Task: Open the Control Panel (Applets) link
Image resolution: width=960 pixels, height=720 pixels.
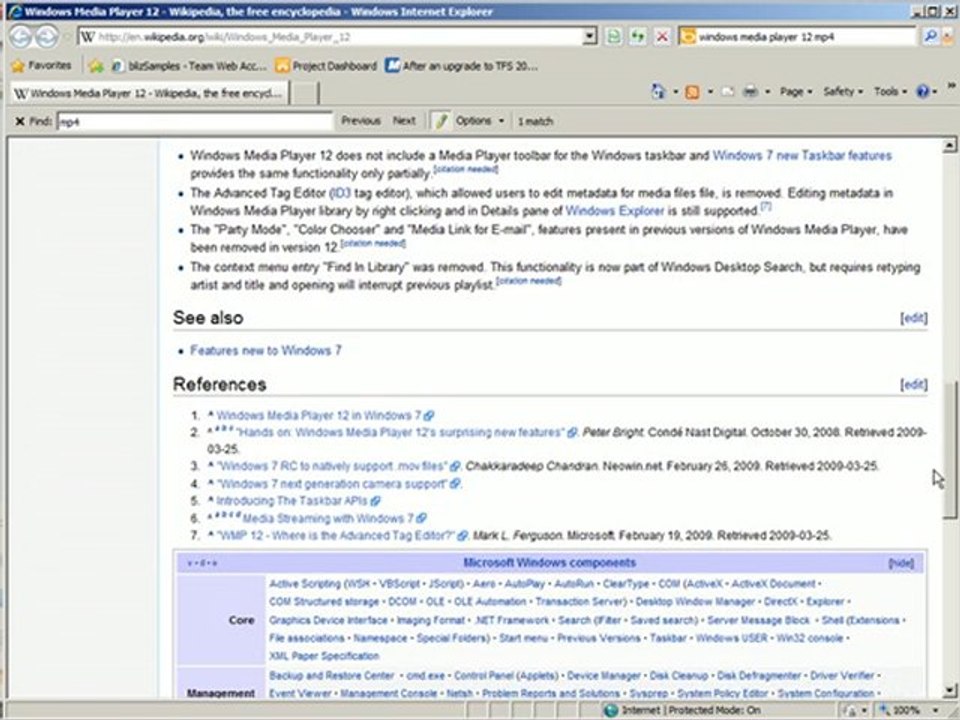Action: pos(506,675)
